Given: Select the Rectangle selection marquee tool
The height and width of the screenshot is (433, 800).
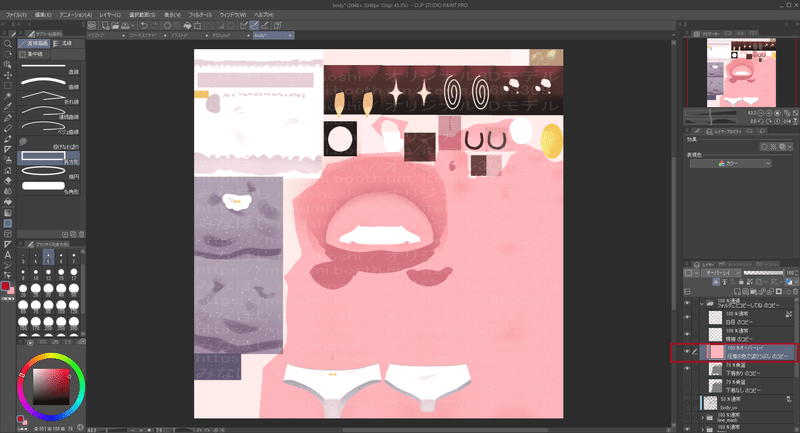Looking at the screenshot, I should [8, 86].
